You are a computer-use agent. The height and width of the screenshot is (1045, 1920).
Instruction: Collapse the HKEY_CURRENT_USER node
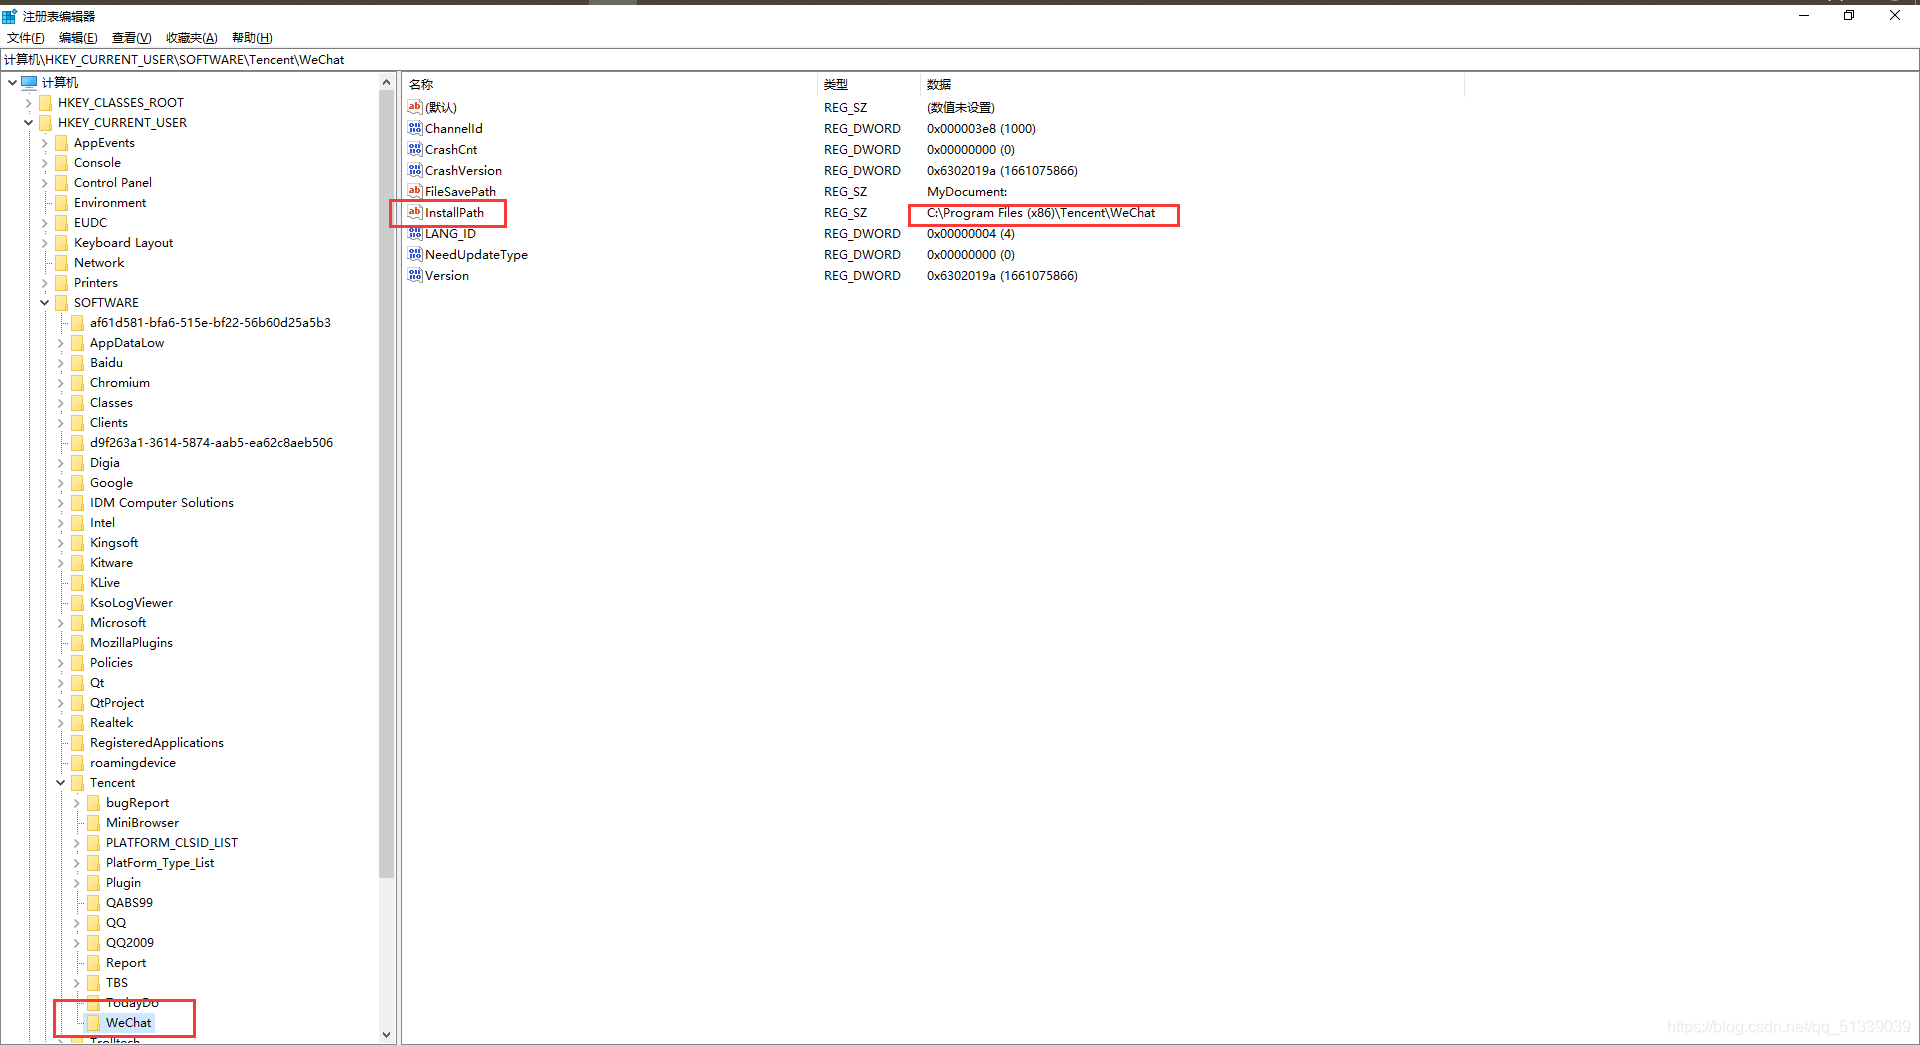pyautogui.click(x=28, y=122)
